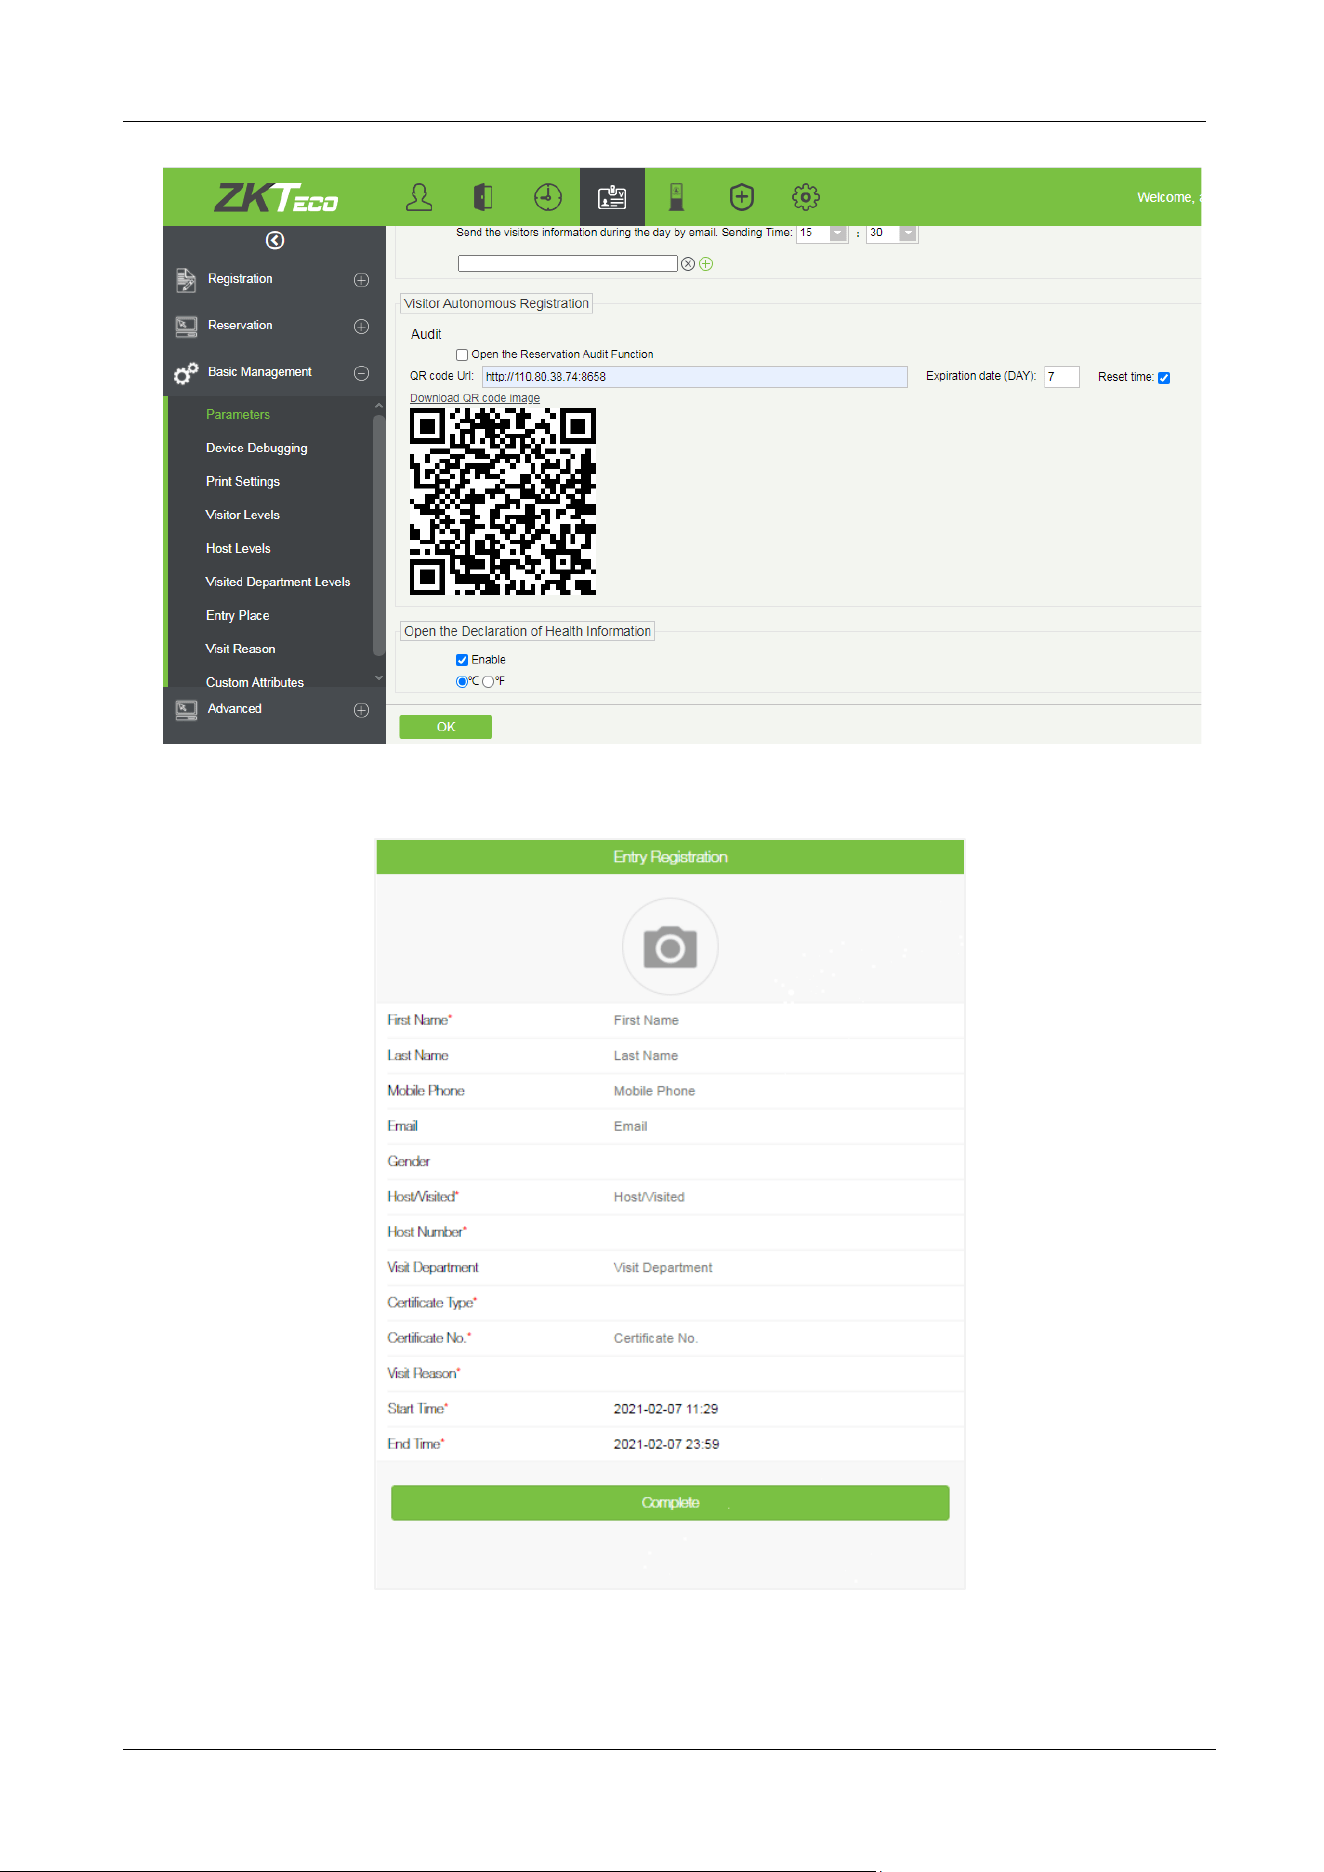Screen dimensions: 1324x1872
Task: Click the Visit Reason row in the form
Action: click(x=670, y=1373)
